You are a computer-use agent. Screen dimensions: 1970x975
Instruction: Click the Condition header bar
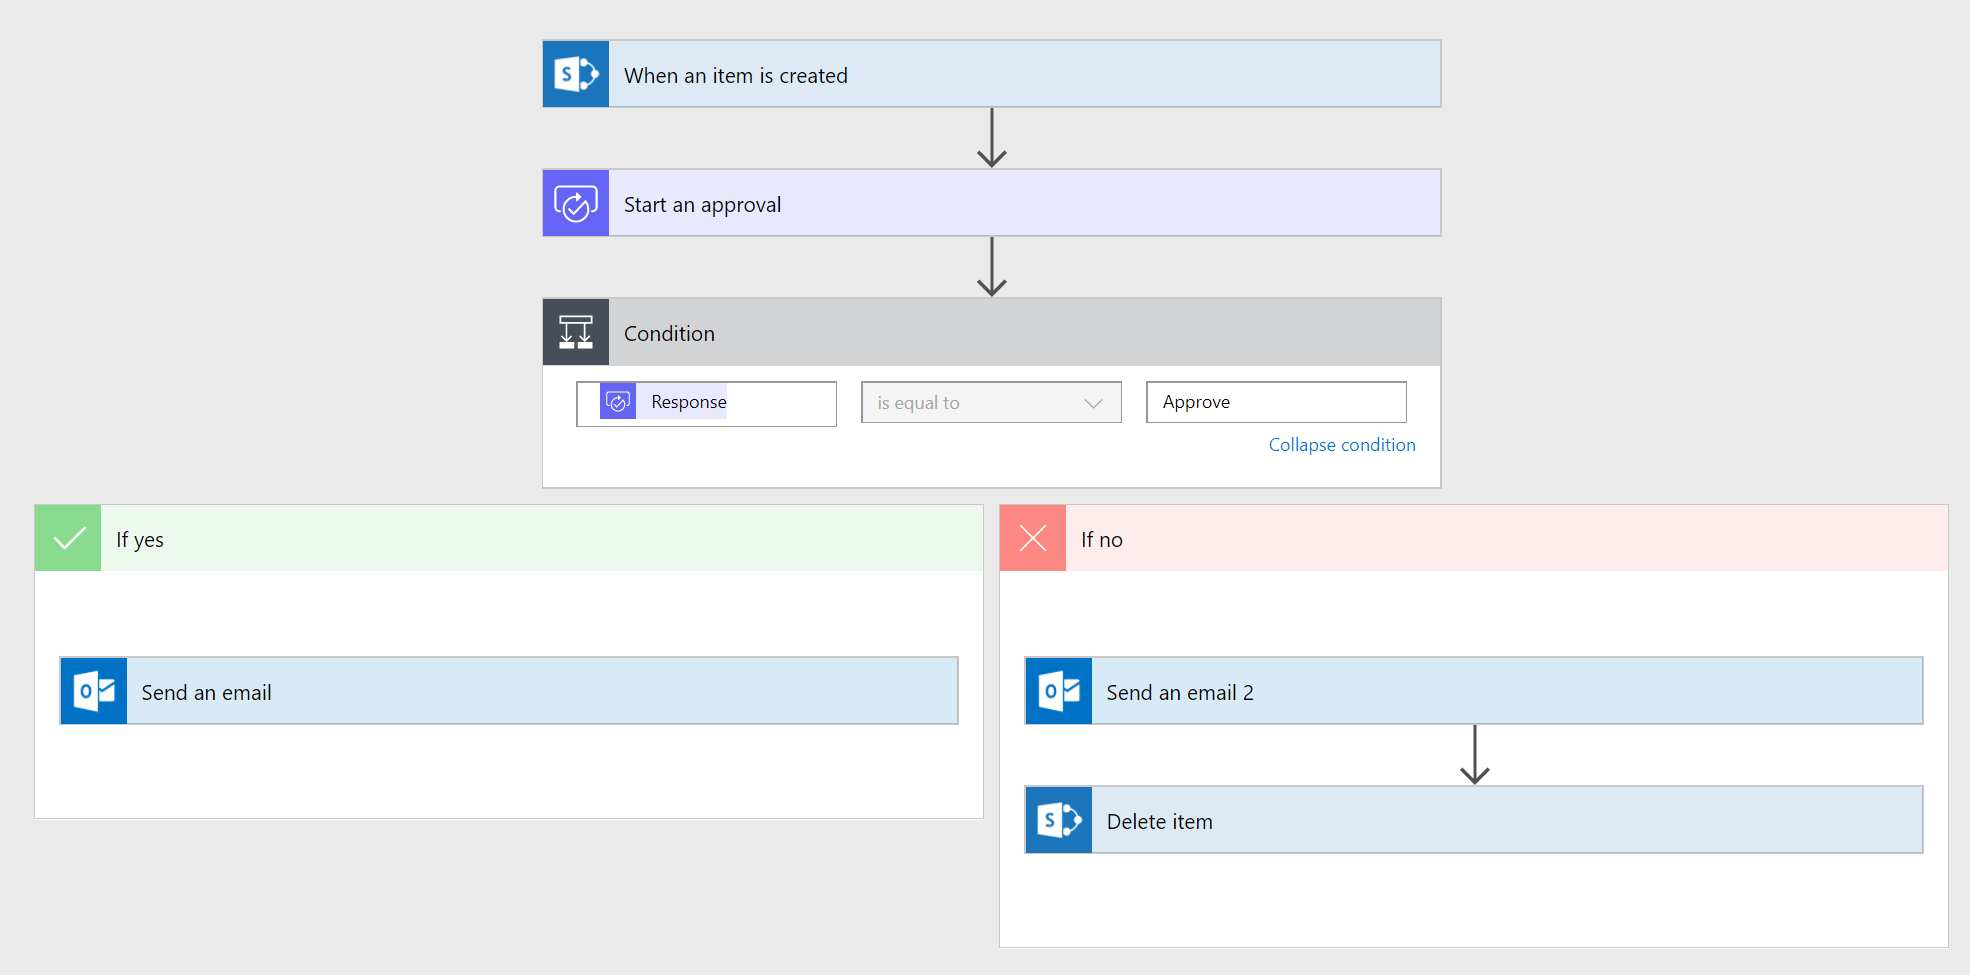point(1024,333)
